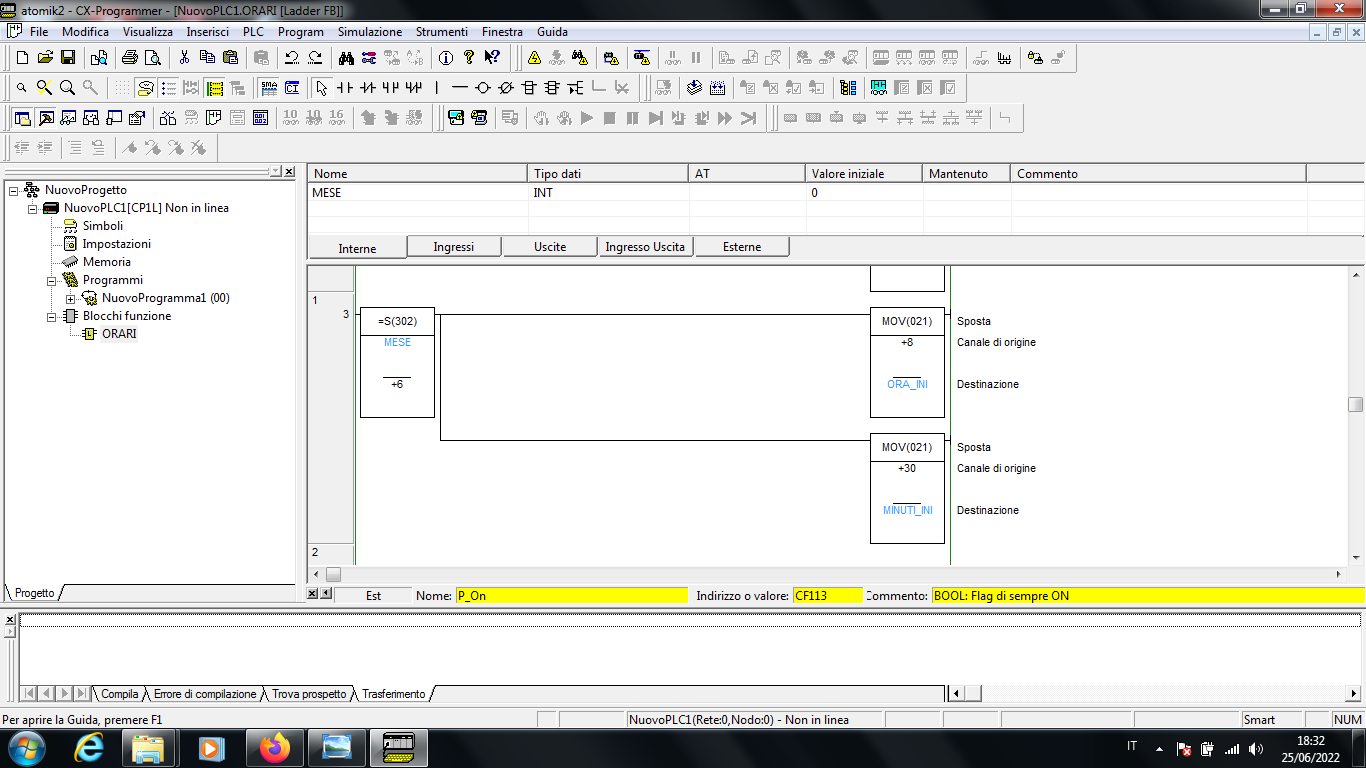
Task: Select the Simboli item in project tree
Action: coord(102,226)
